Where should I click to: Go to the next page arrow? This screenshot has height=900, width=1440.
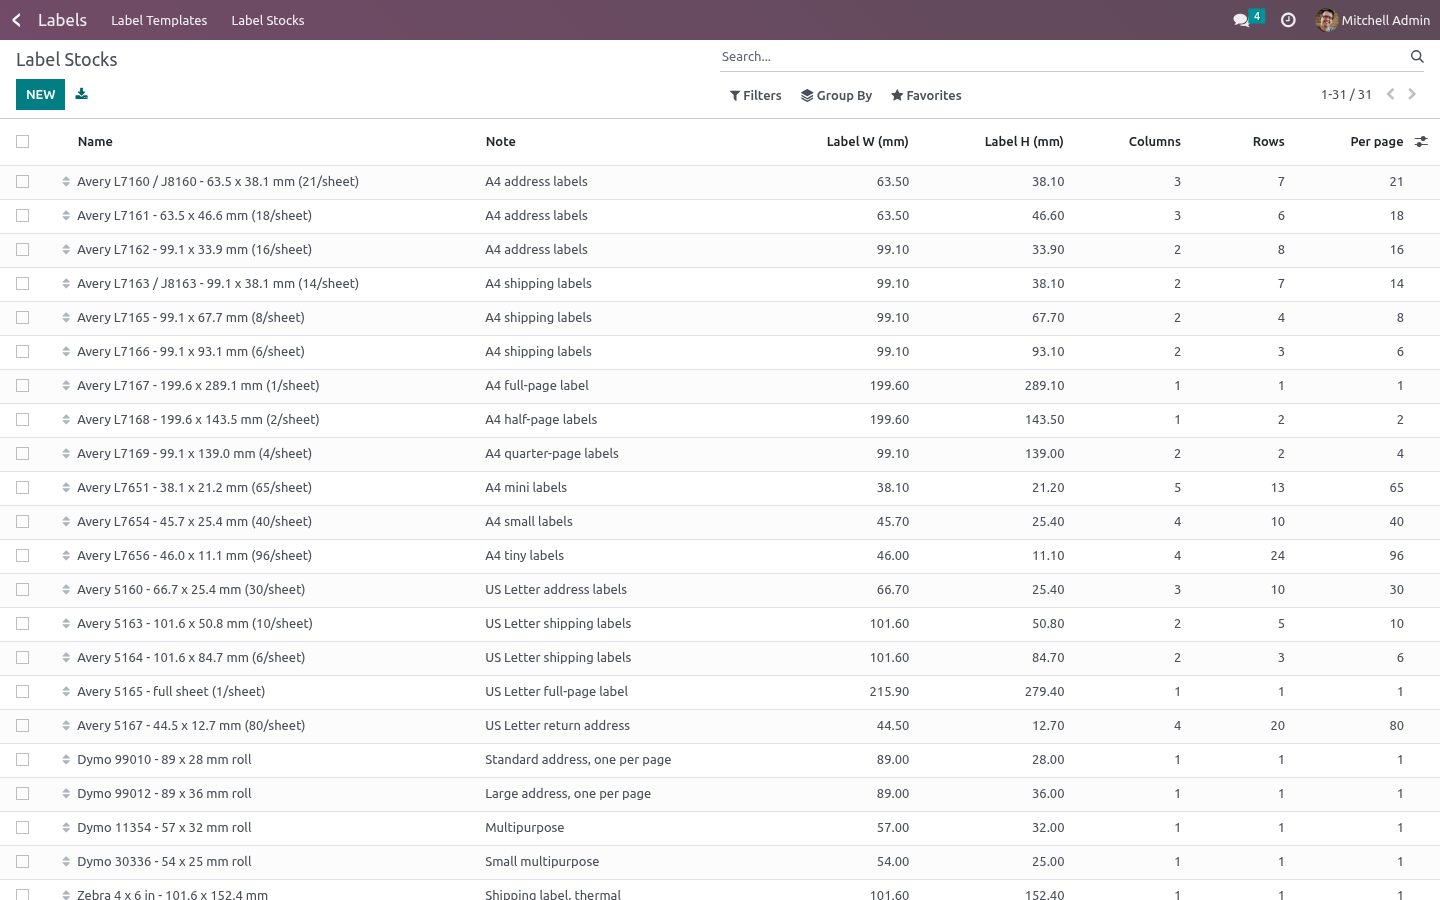coord(1412,94)
